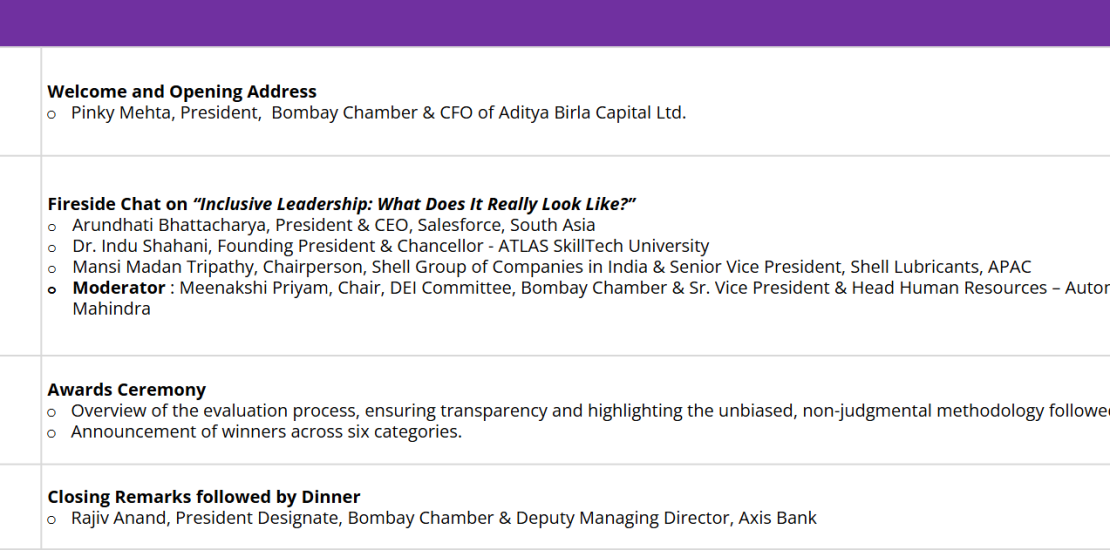Click the word 'Mahindra' on the wrapped line
The height and width of the screenshot is (550, 1110).
click(111, 309)
